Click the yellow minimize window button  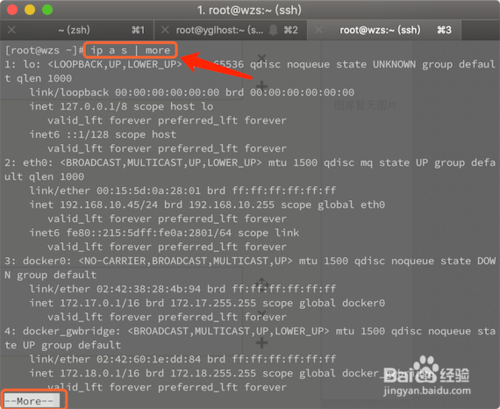(x=30, y=10)
